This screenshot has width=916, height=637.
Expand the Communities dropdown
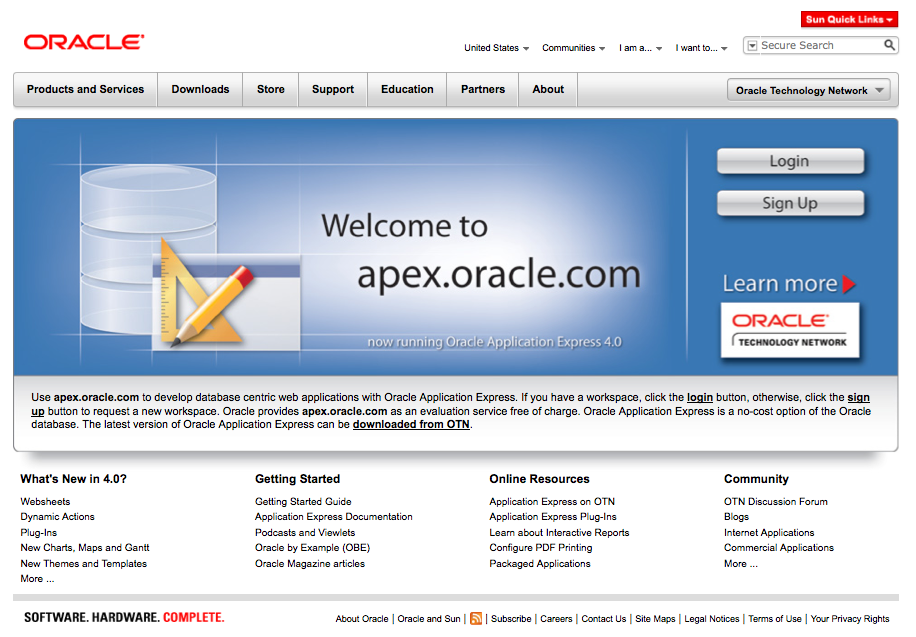pyautogui.click(x=573, y=48)
